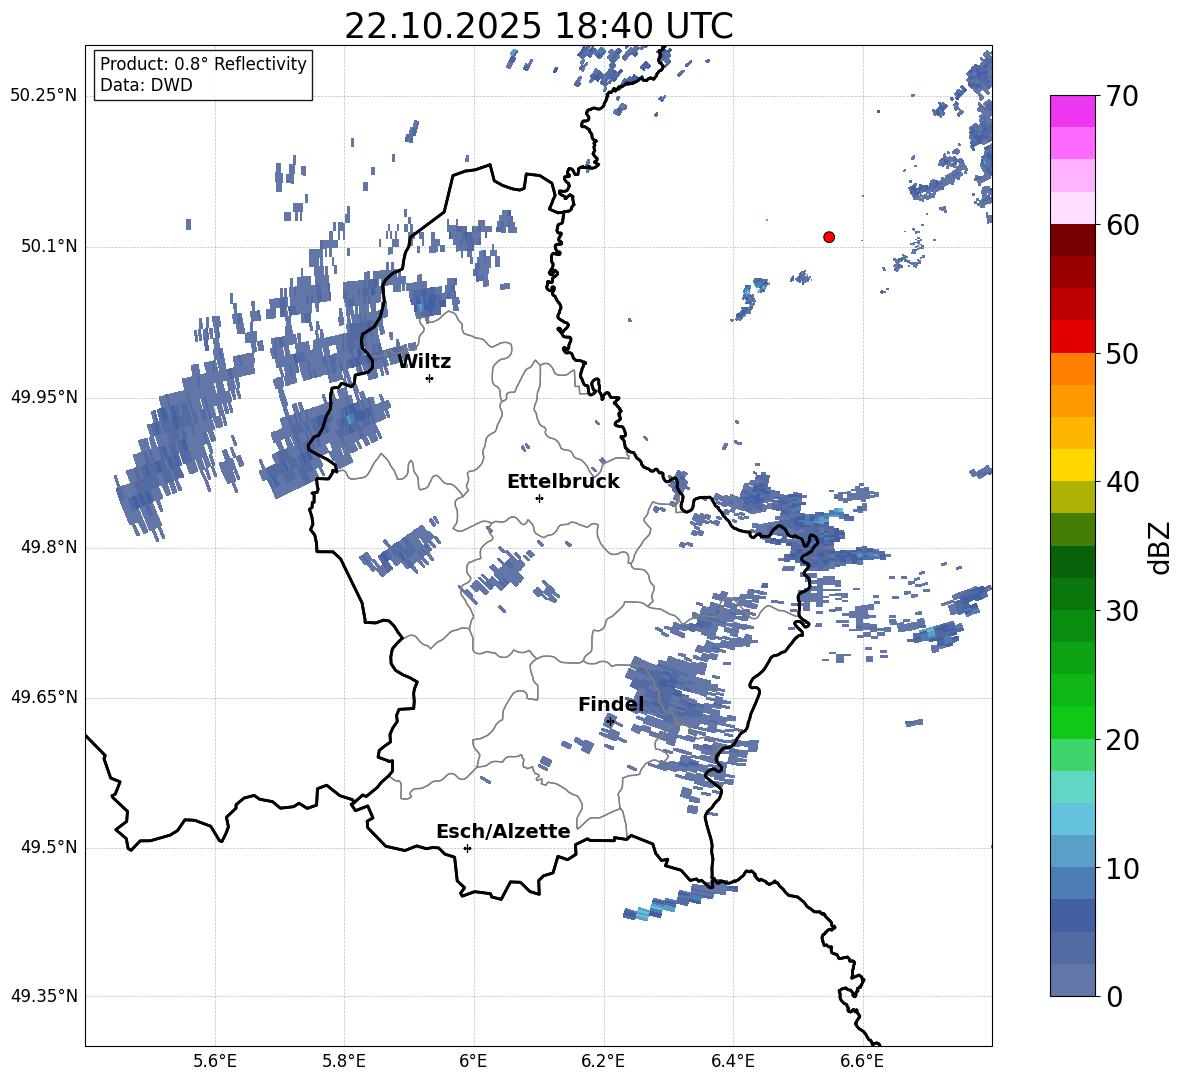The width and height of the screenshot is (1184, 1081).
Task: Click the Findel location label
Action: (x=611, y=704)
